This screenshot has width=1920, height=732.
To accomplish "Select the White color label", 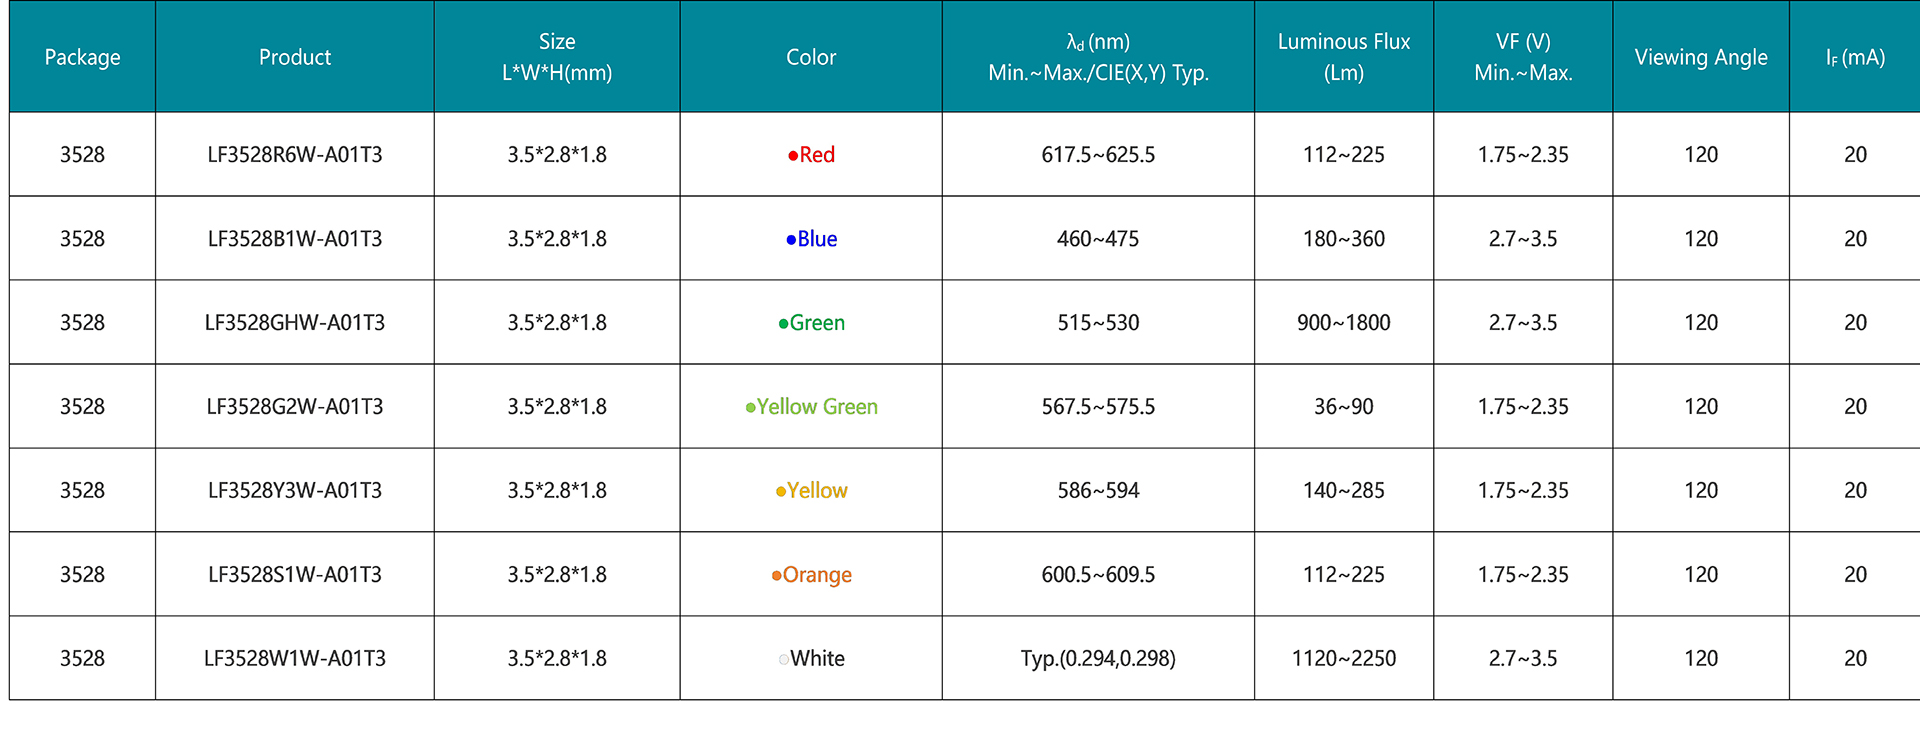I will [817, 659].
